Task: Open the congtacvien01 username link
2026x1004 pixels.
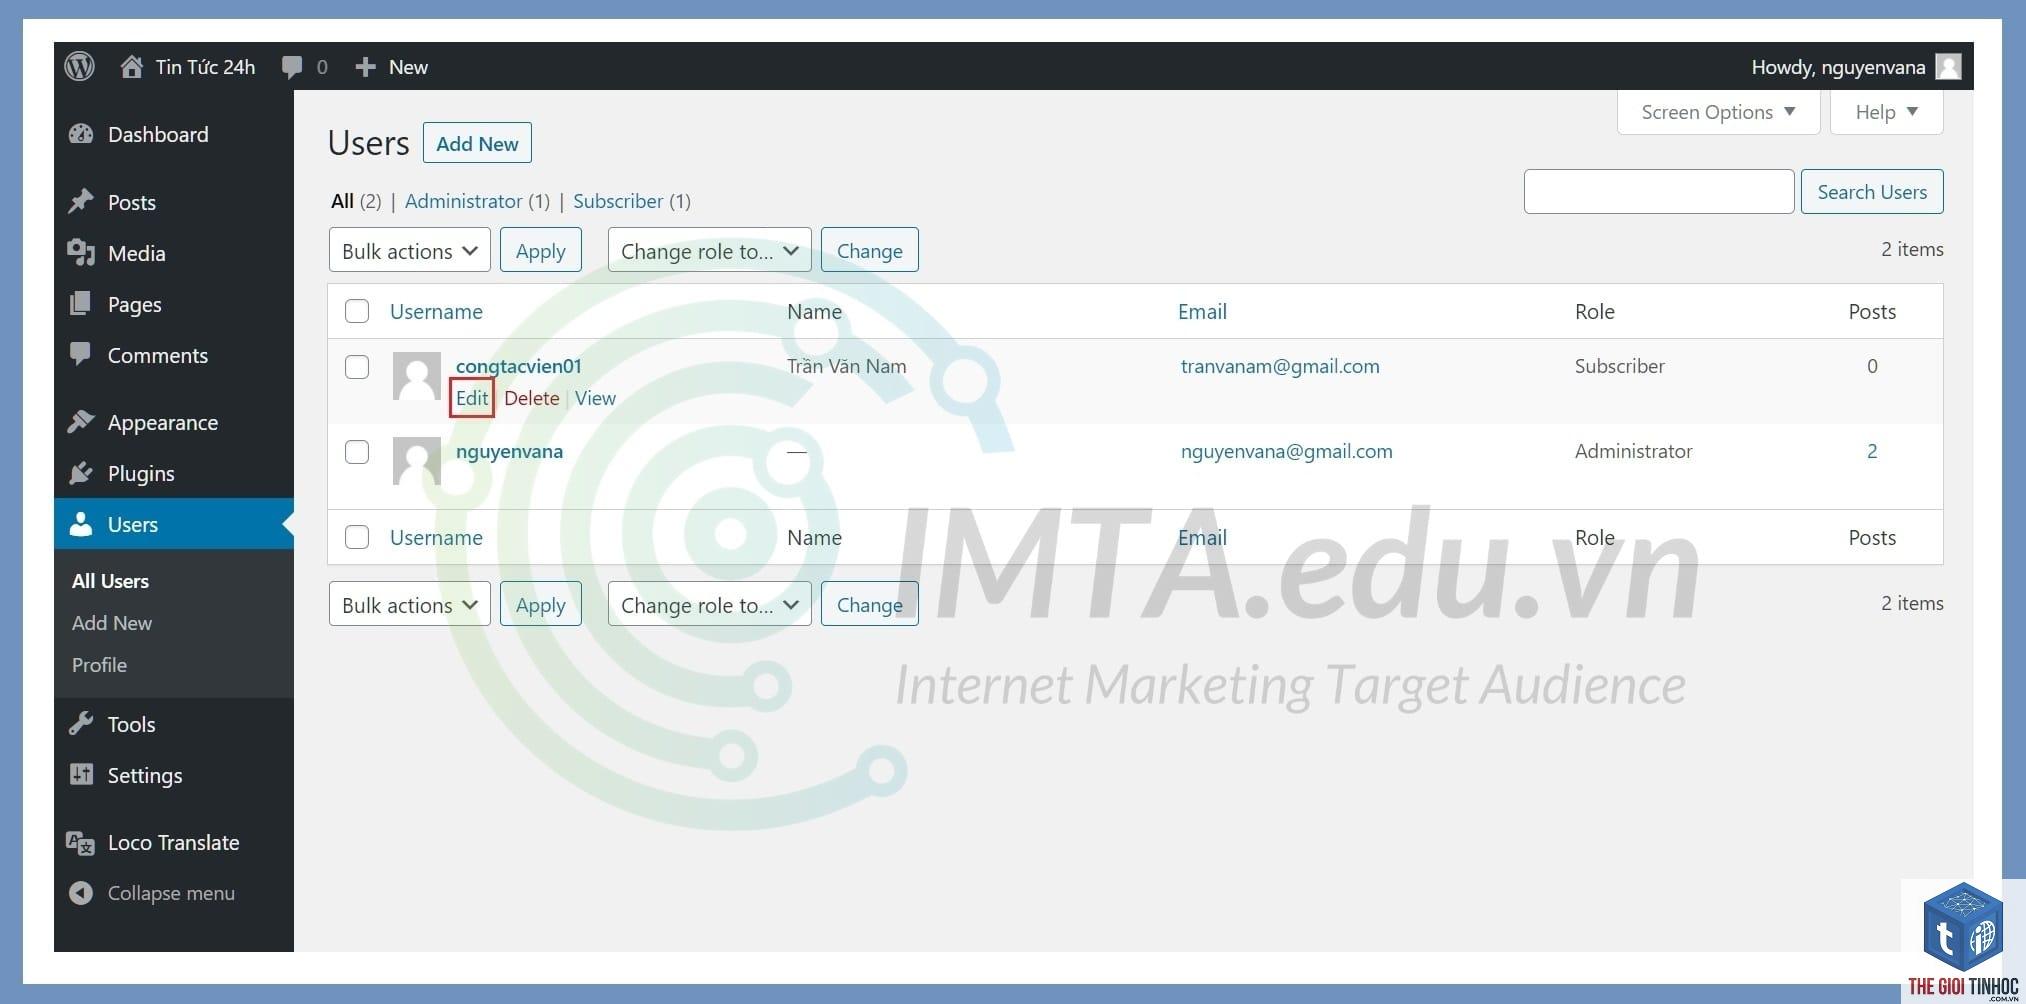Action: pyautogui.click(x=519, y=366)
